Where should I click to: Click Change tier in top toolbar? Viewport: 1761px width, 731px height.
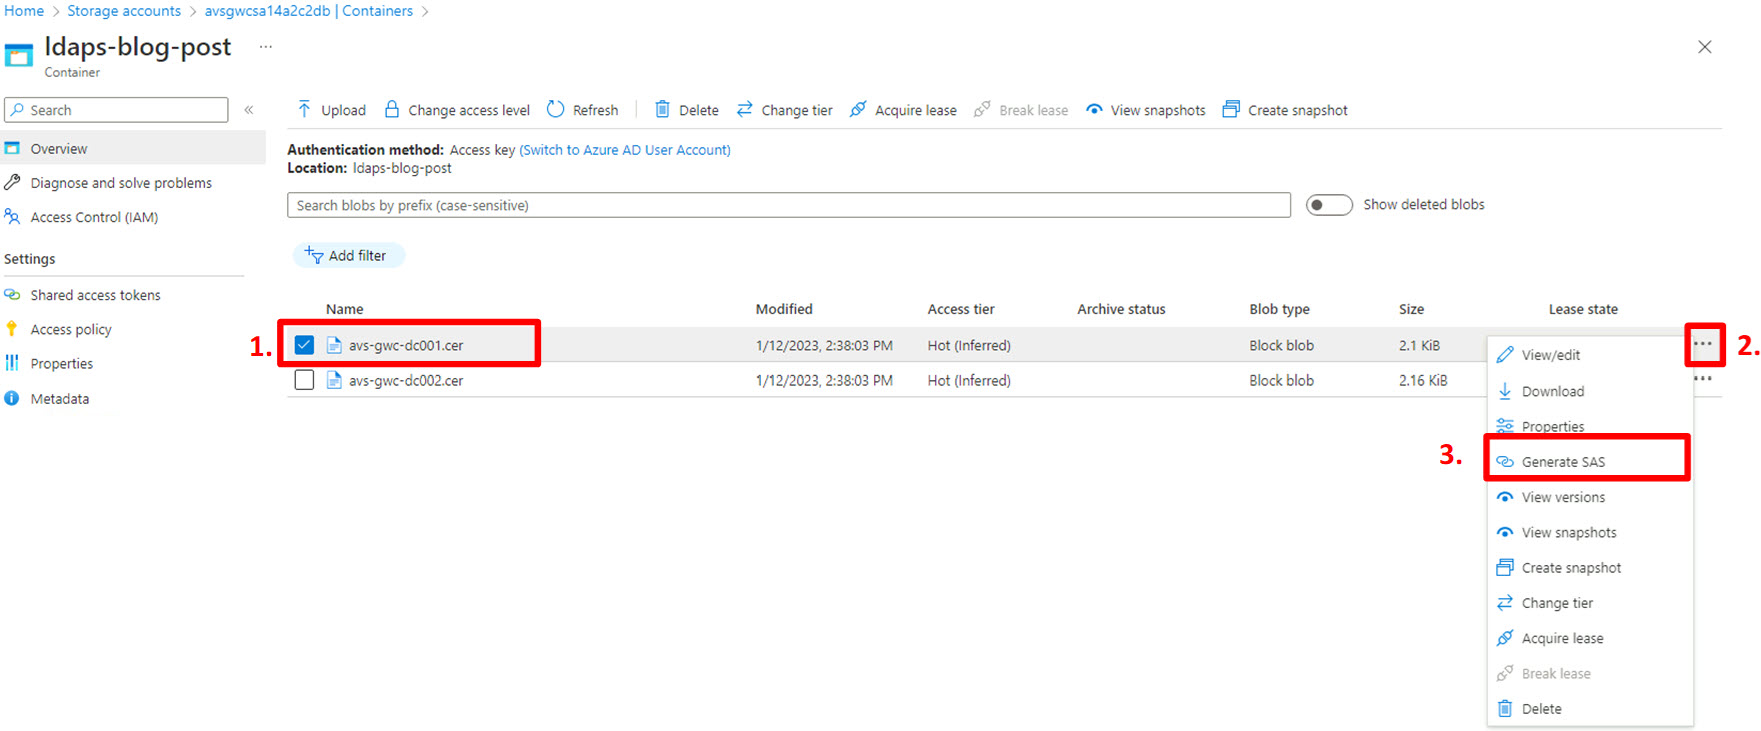[784, 110]
